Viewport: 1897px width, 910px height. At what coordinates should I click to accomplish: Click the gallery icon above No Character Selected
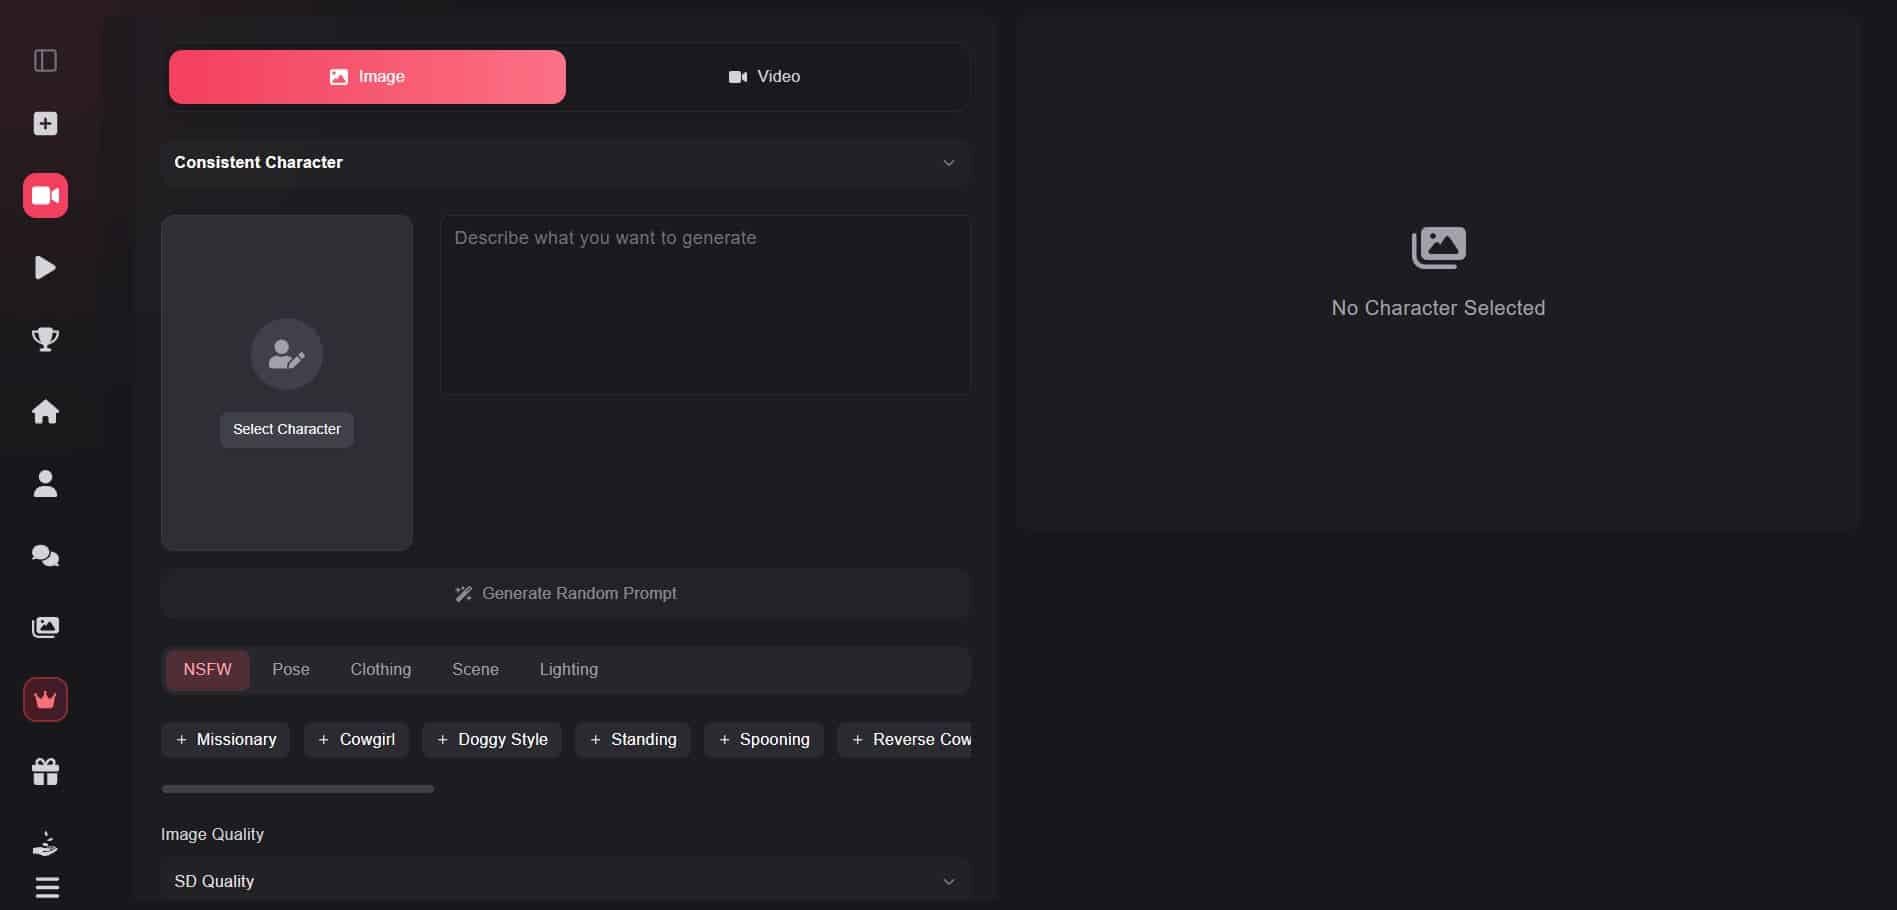1438,247
